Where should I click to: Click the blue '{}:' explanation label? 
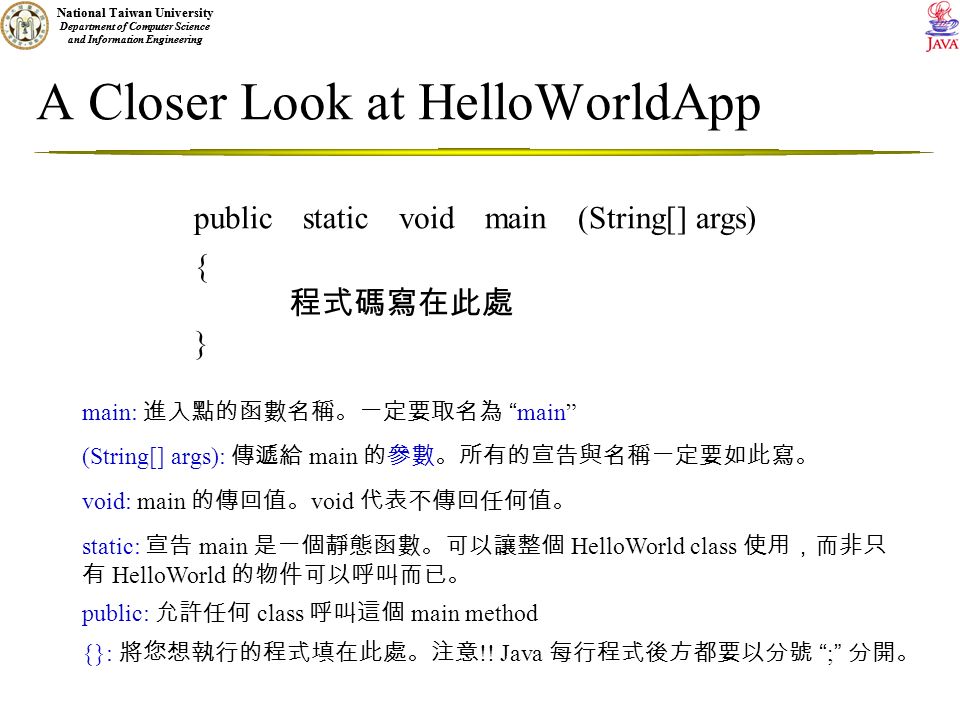click(97, 653)
